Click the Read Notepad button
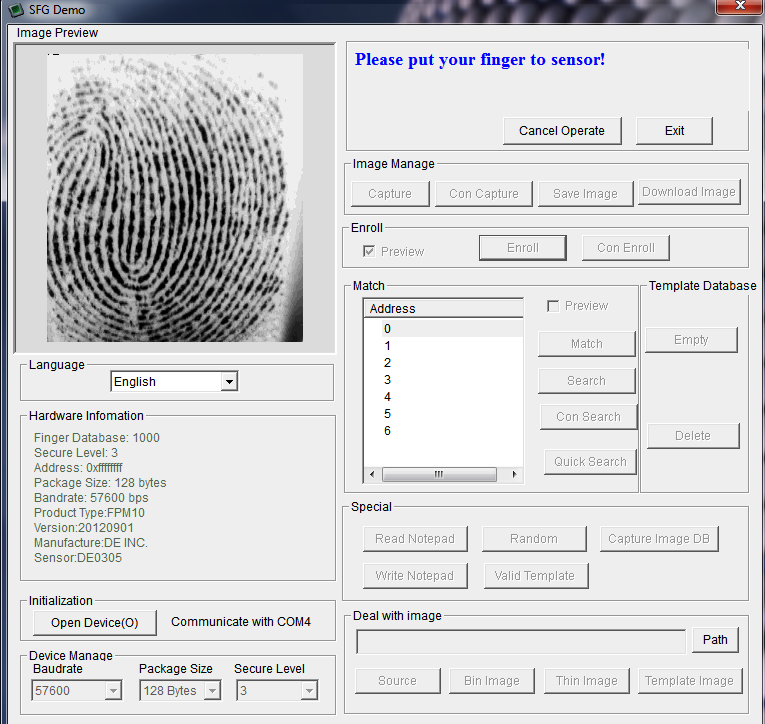This screenshot has width=765, height=724. tap(415, 539)
